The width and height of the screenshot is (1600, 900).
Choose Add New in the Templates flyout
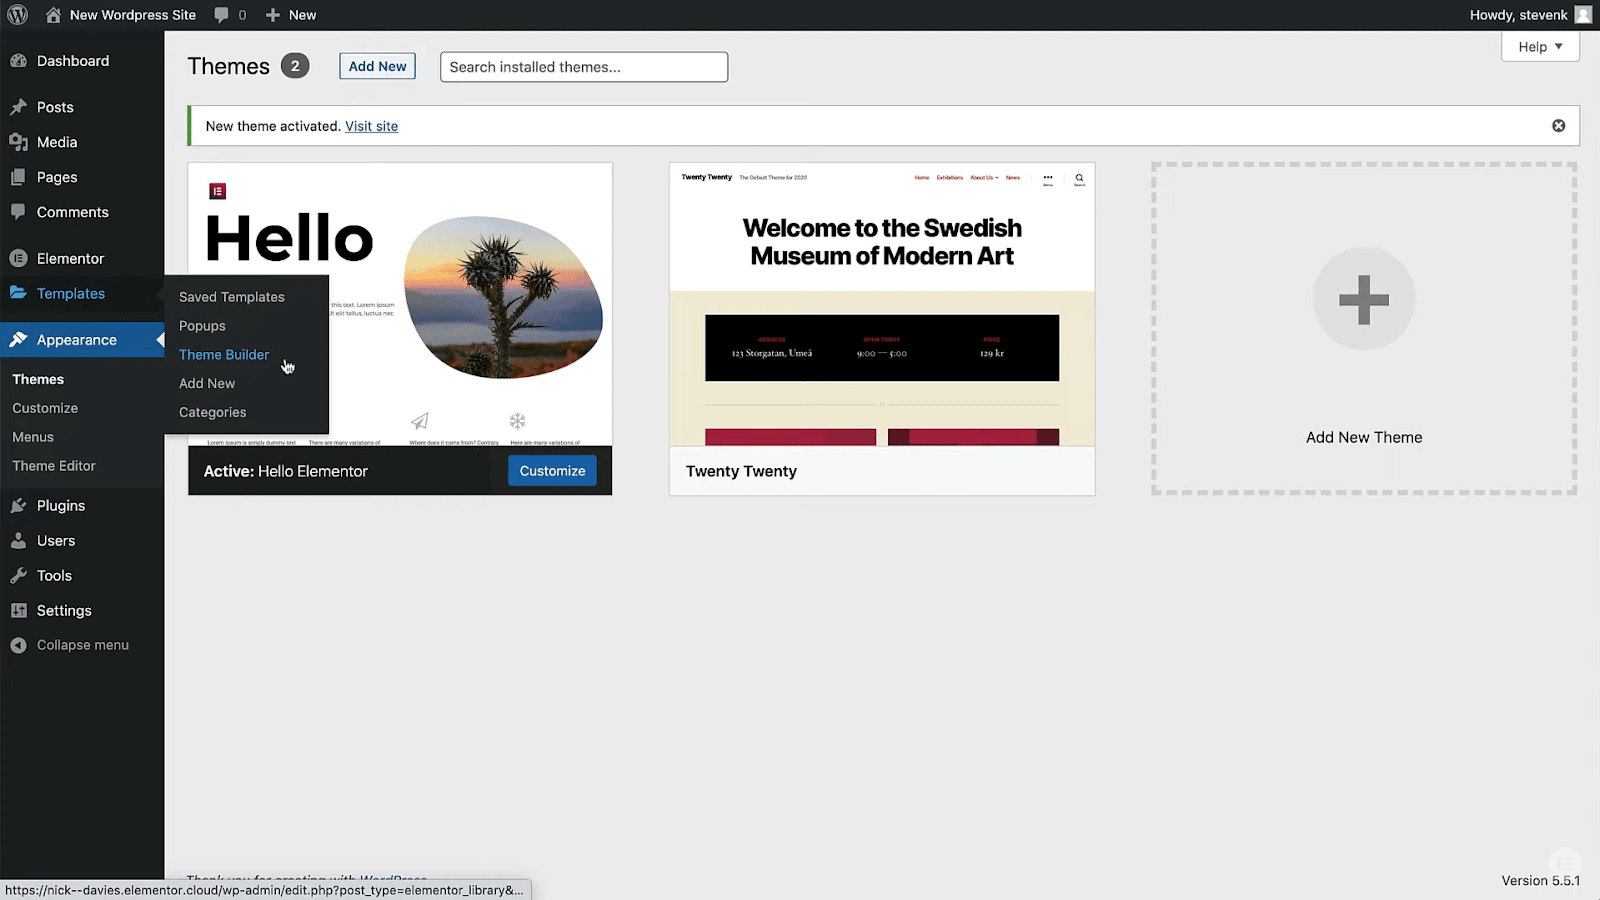click(207, 384)
